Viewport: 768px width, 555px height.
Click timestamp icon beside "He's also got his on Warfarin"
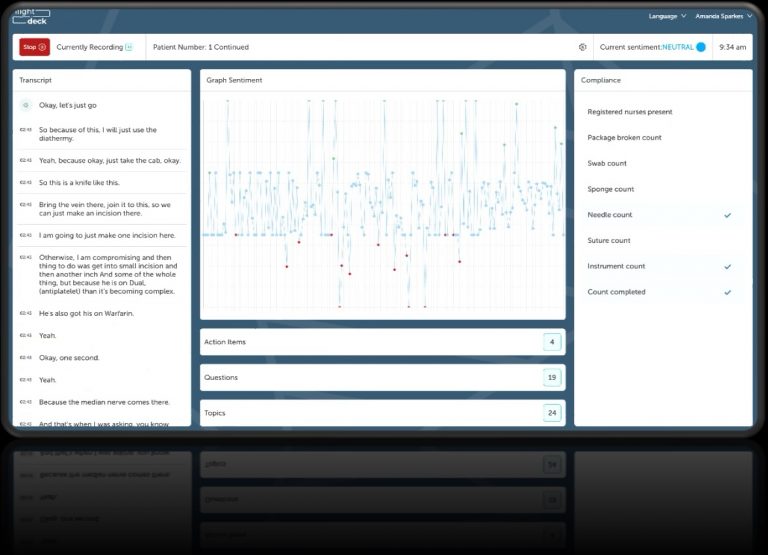26,314
